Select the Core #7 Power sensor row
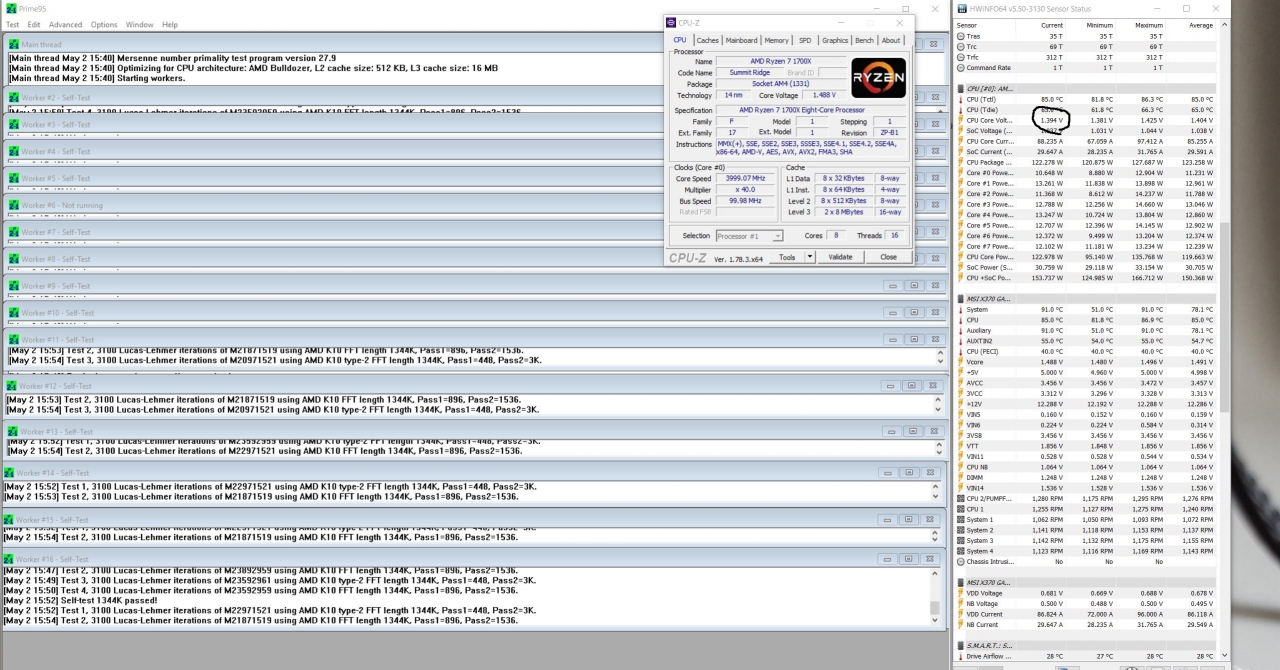1280x670 pixels. click(1086, 246)
